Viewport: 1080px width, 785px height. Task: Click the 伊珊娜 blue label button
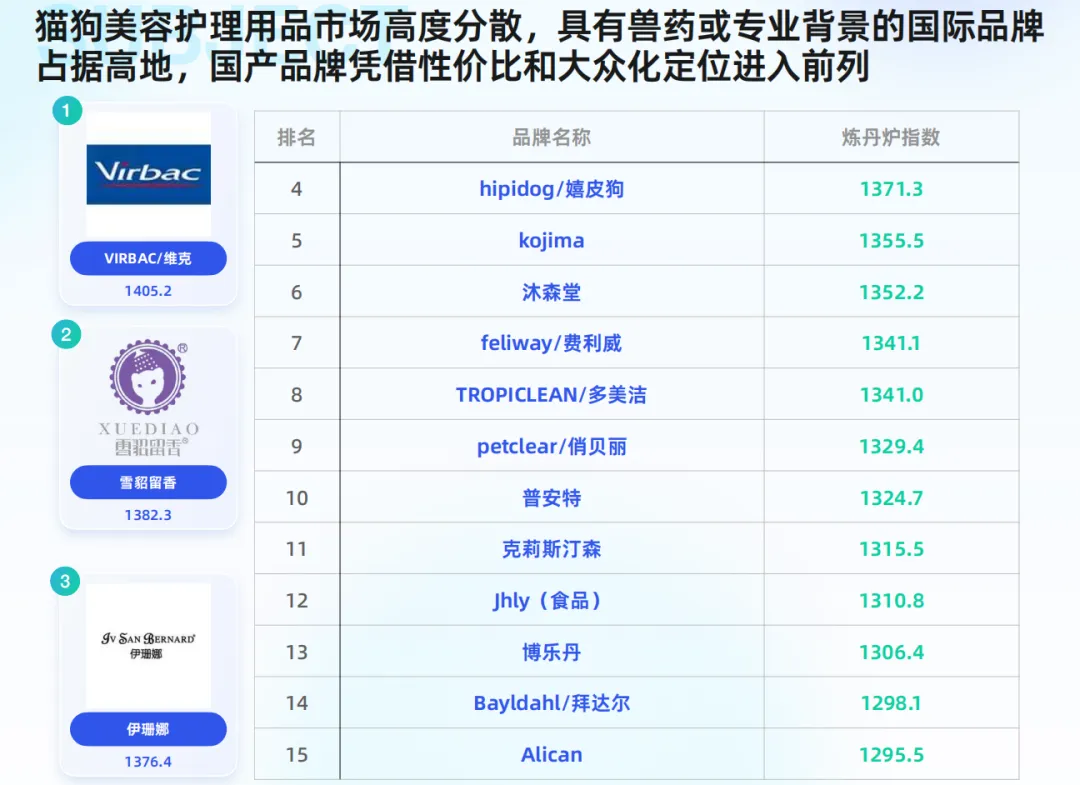[148, 729]
